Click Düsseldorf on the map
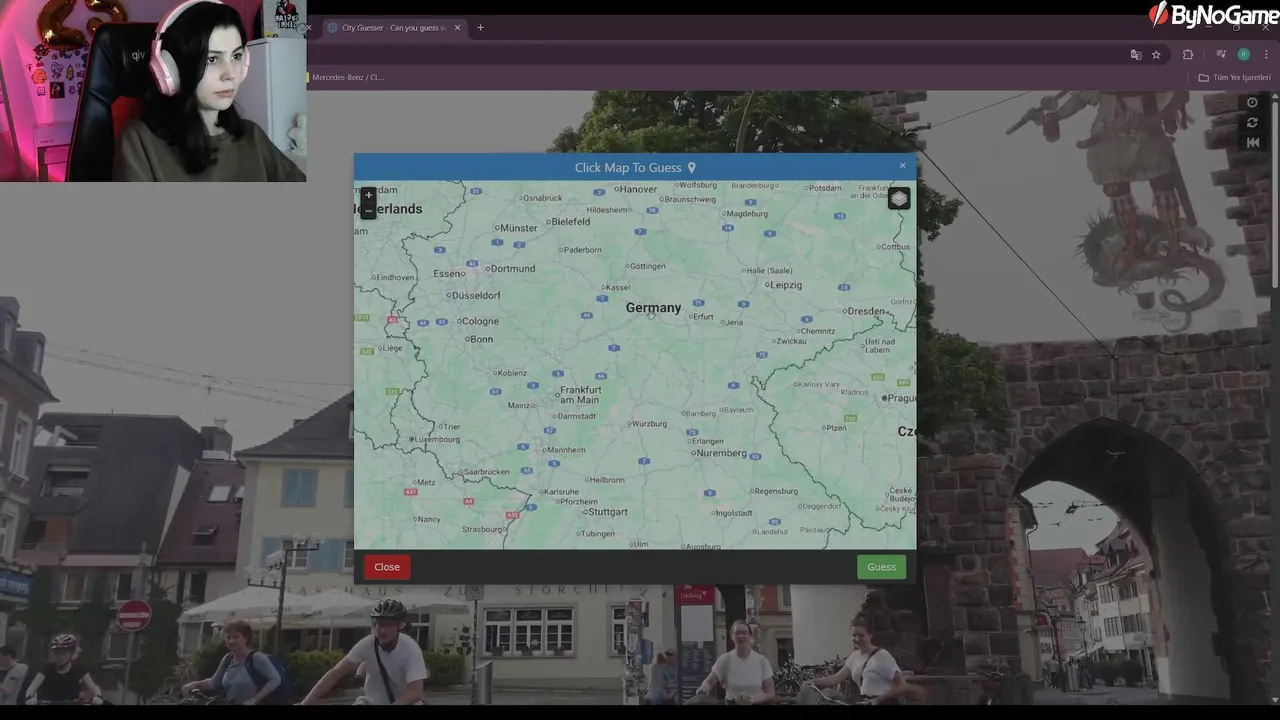 tap(474, 296)
